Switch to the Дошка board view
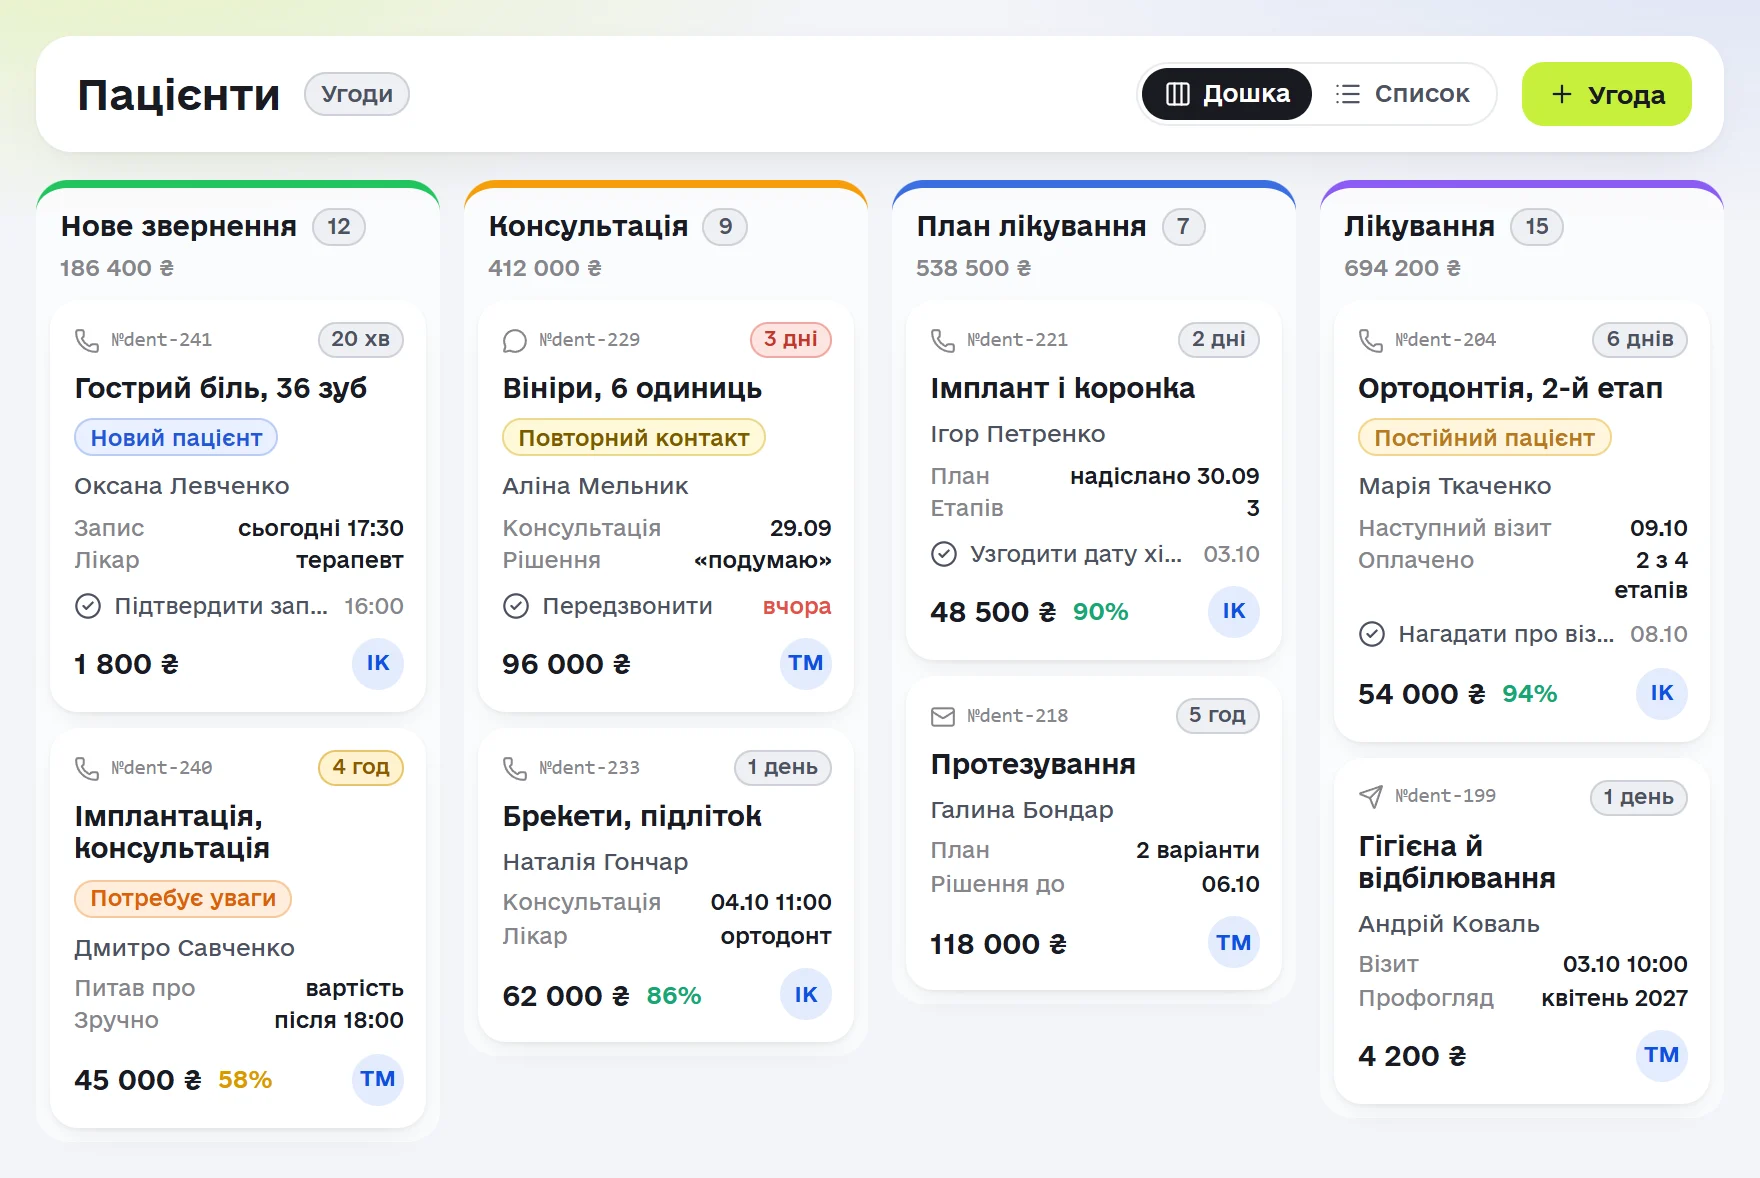The height and width of the screenshot is (1178, 1760). point(1227,94)
